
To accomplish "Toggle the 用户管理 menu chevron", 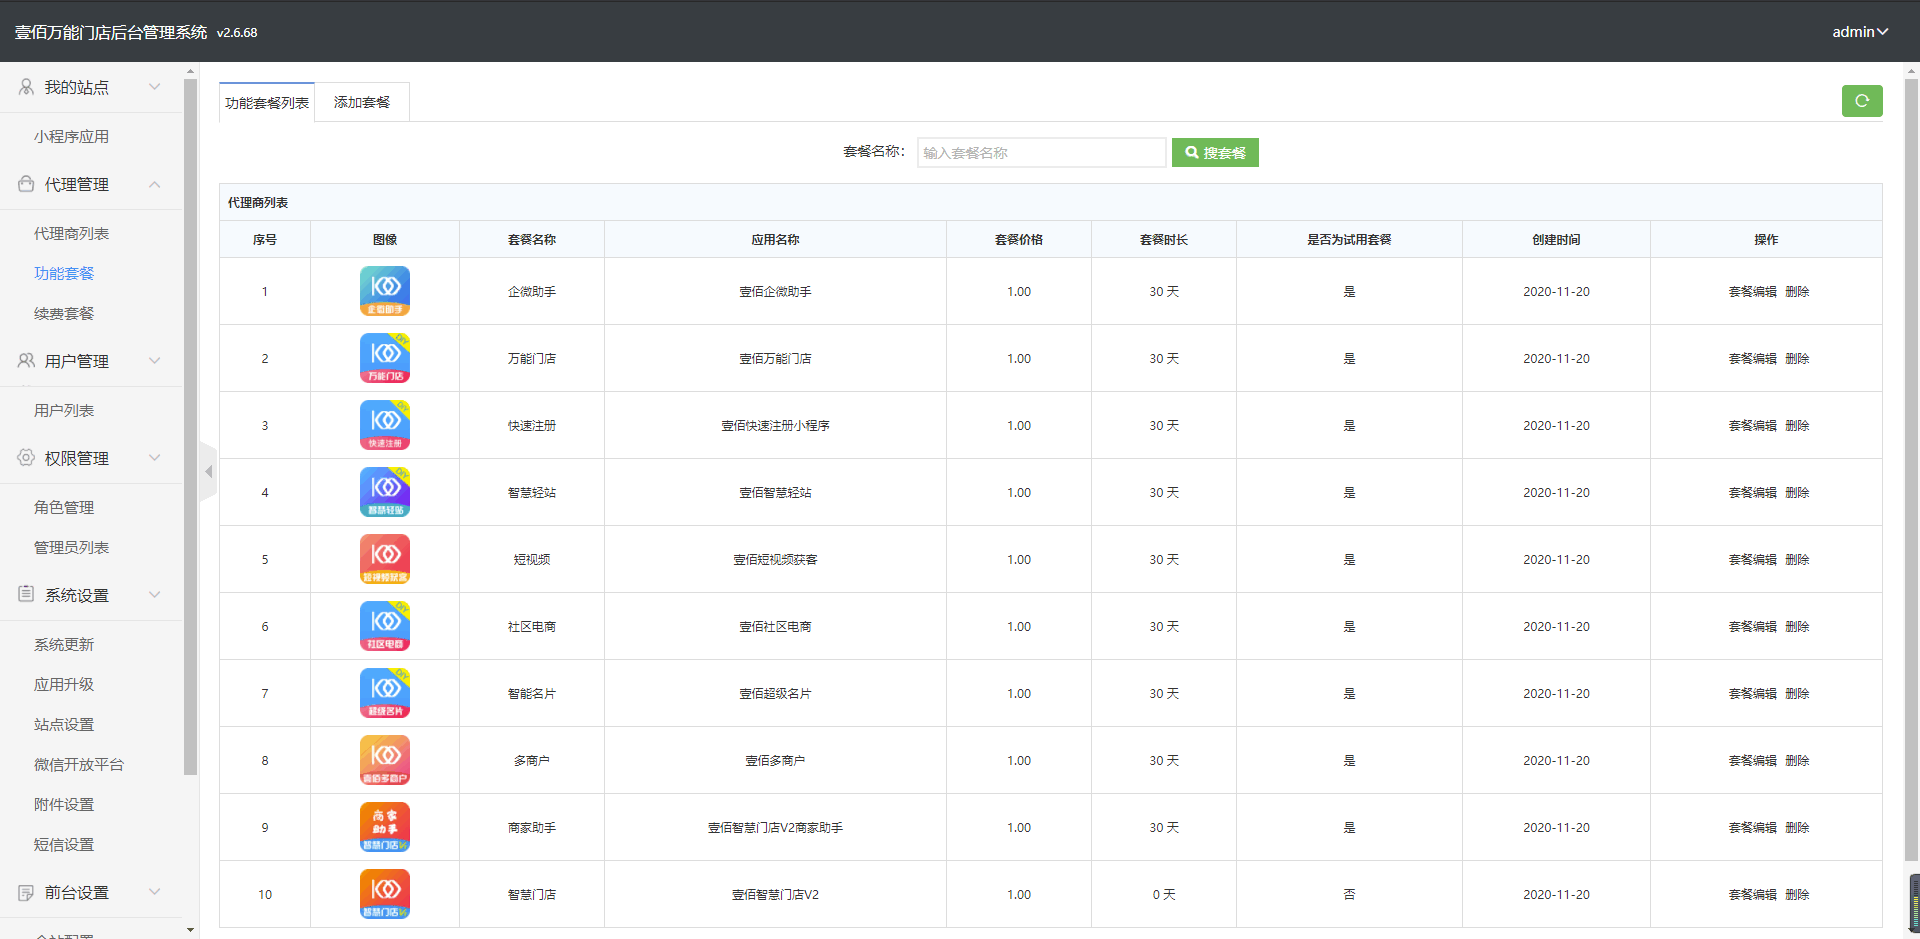I will tap(155, 360).
